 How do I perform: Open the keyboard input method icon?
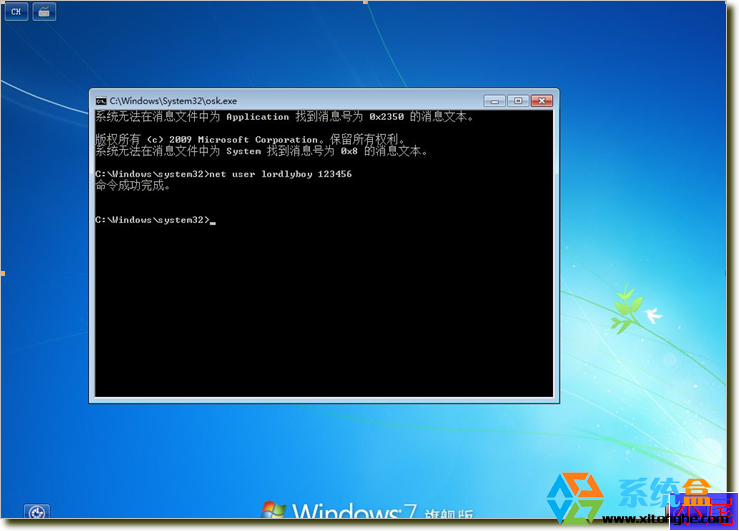click(x=44, y=12)
